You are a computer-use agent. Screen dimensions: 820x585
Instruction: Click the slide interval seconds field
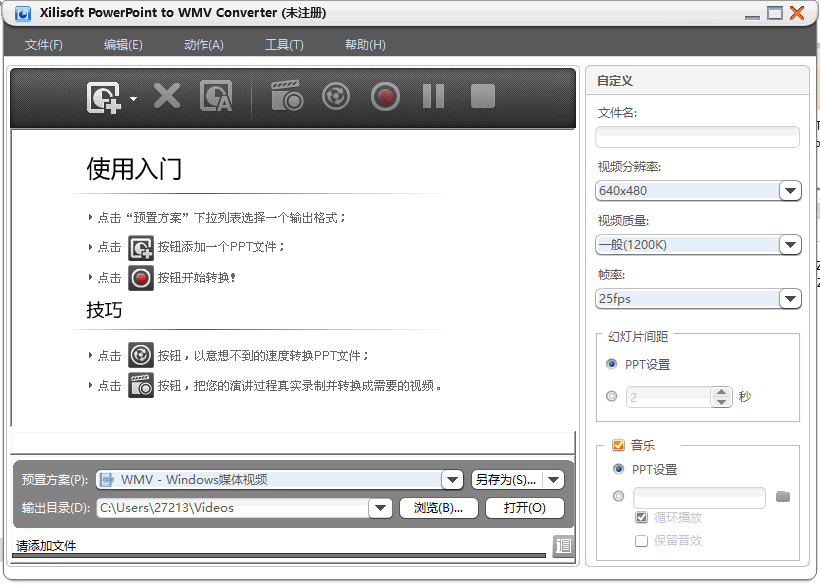pyautogui.click(x=668, y=397)
